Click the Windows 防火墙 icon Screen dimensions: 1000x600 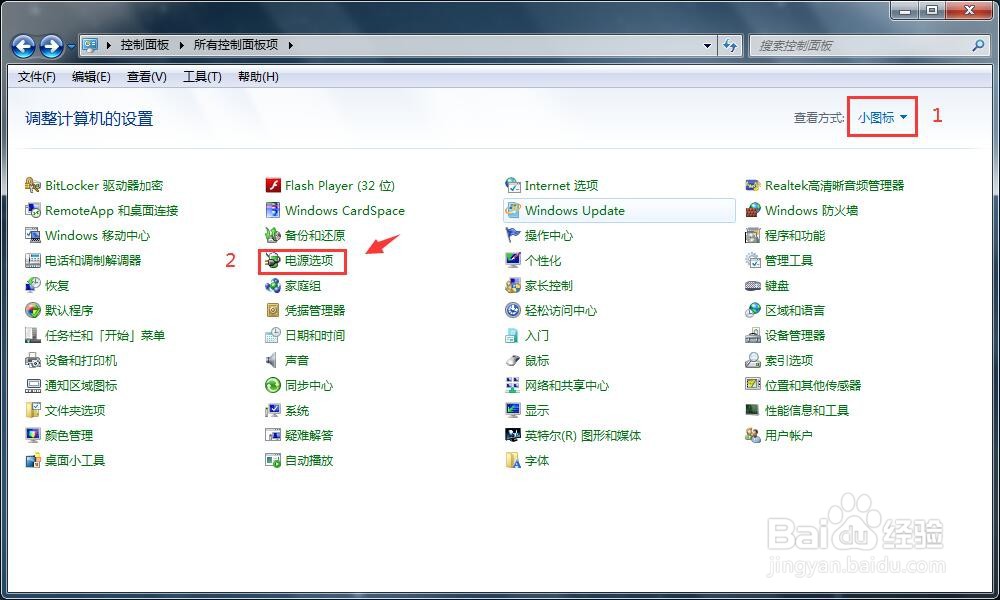[x=753, y=210]
